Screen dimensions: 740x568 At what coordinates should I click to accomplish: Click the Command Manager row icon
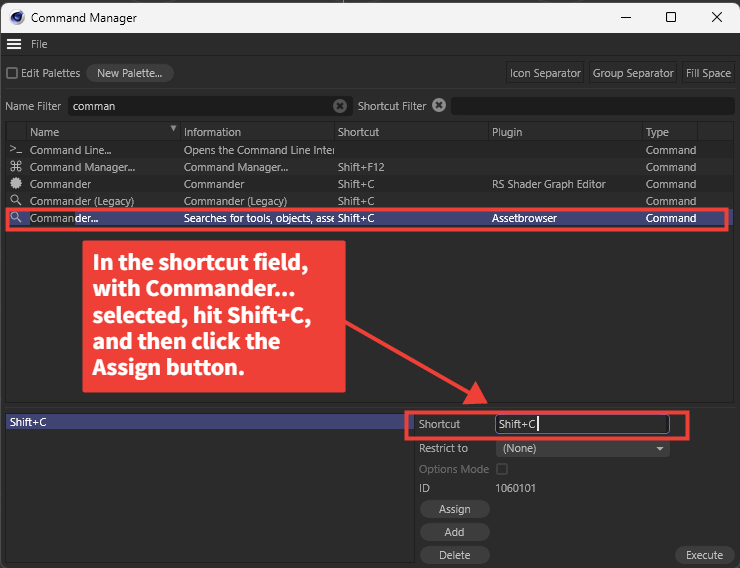[x=16, y=167]
